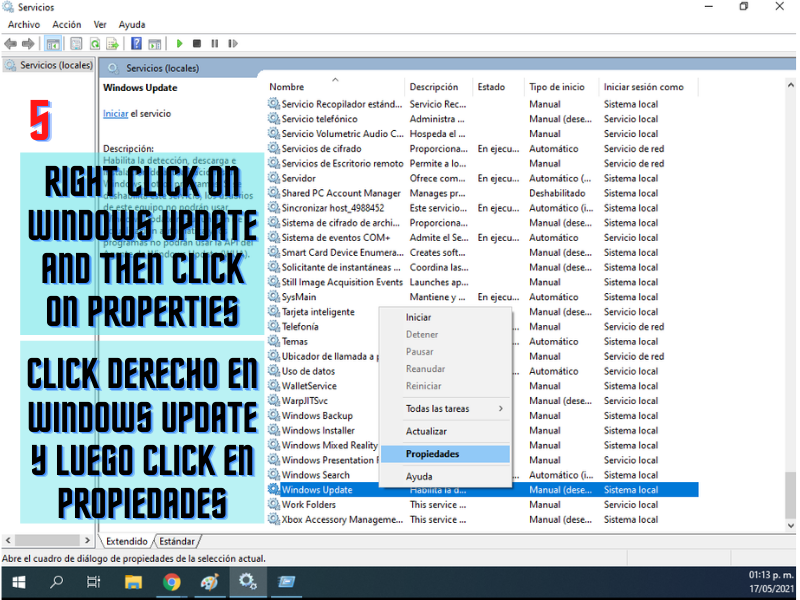
Task: Open the Help toolbar icon
Action: pos(136,44)
